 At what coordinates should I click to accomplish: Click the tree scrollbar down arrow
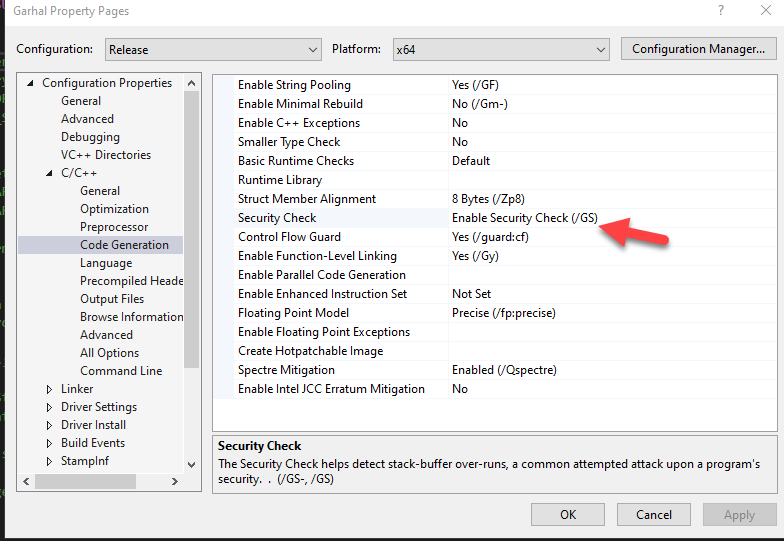click(192, 464)
